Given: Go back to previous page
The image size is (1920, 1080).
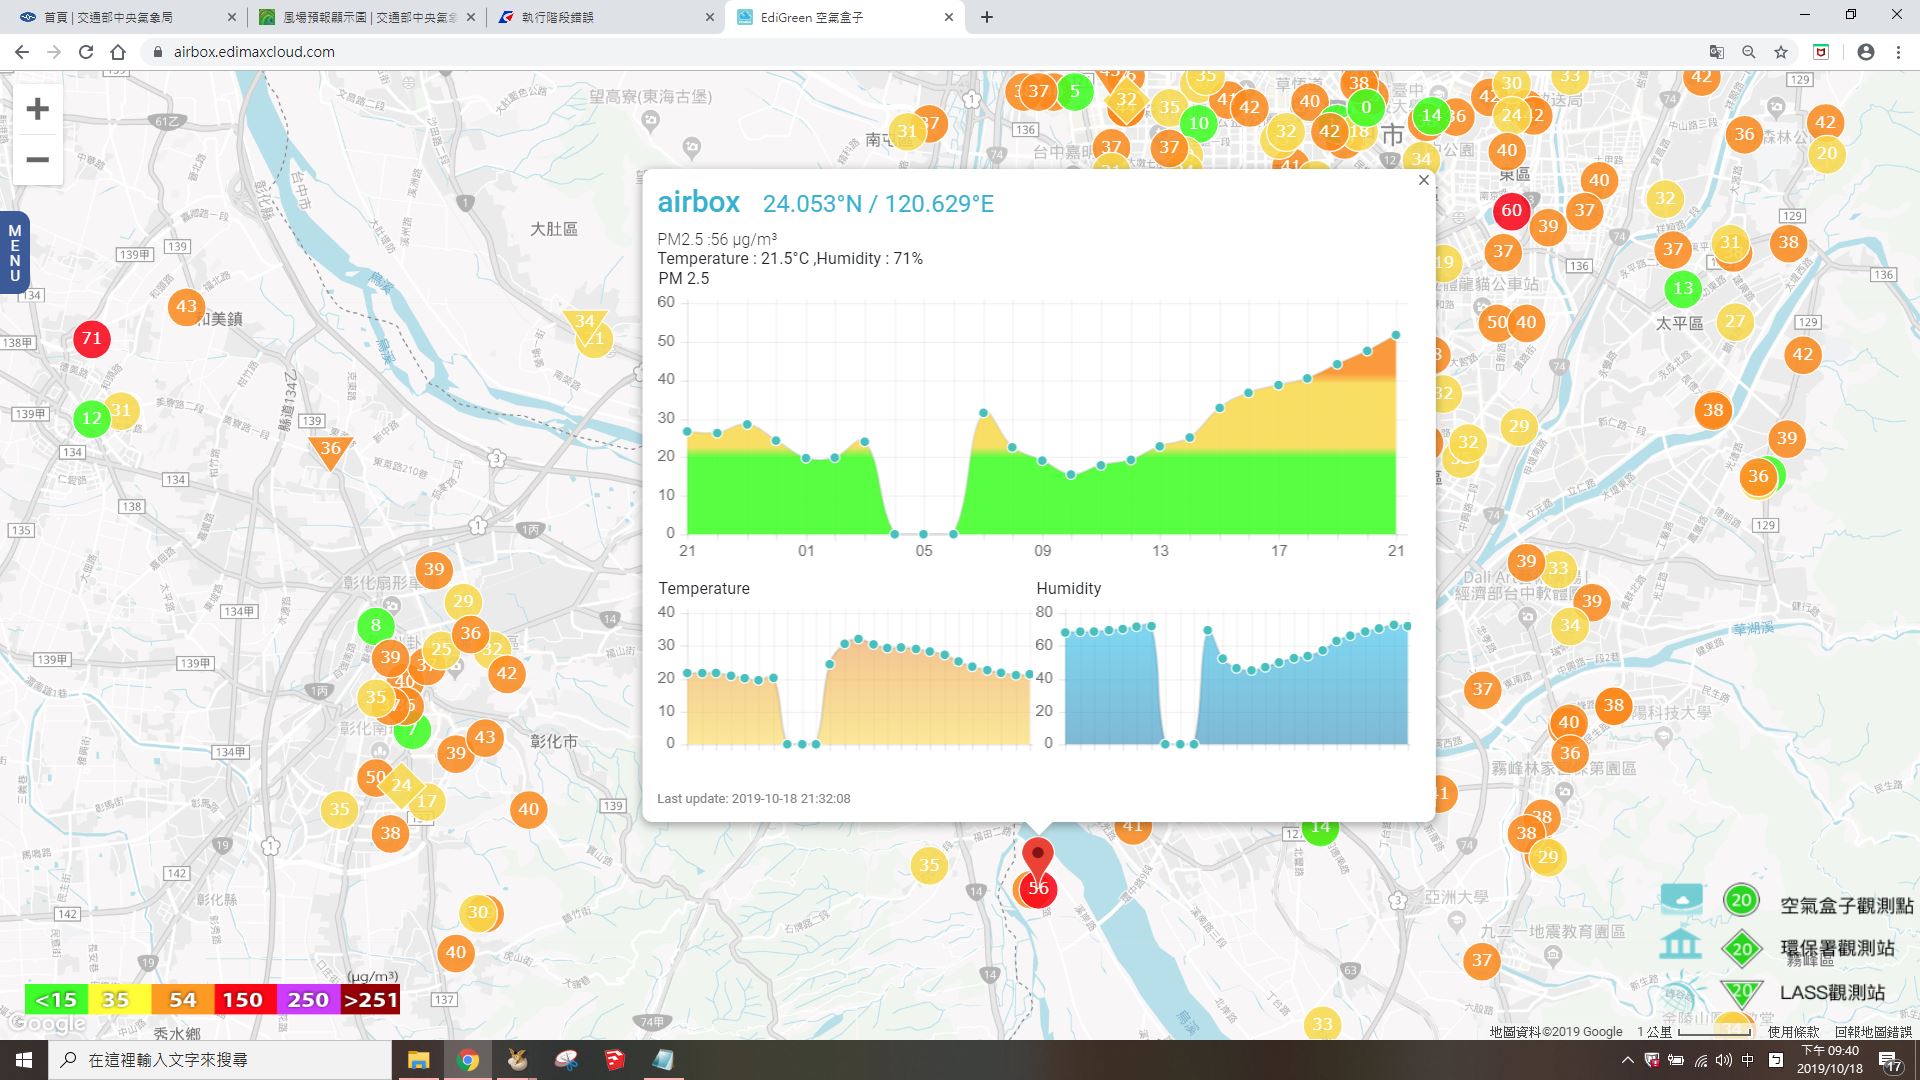Looking at the screenshot, I should [x=22, y=52].
